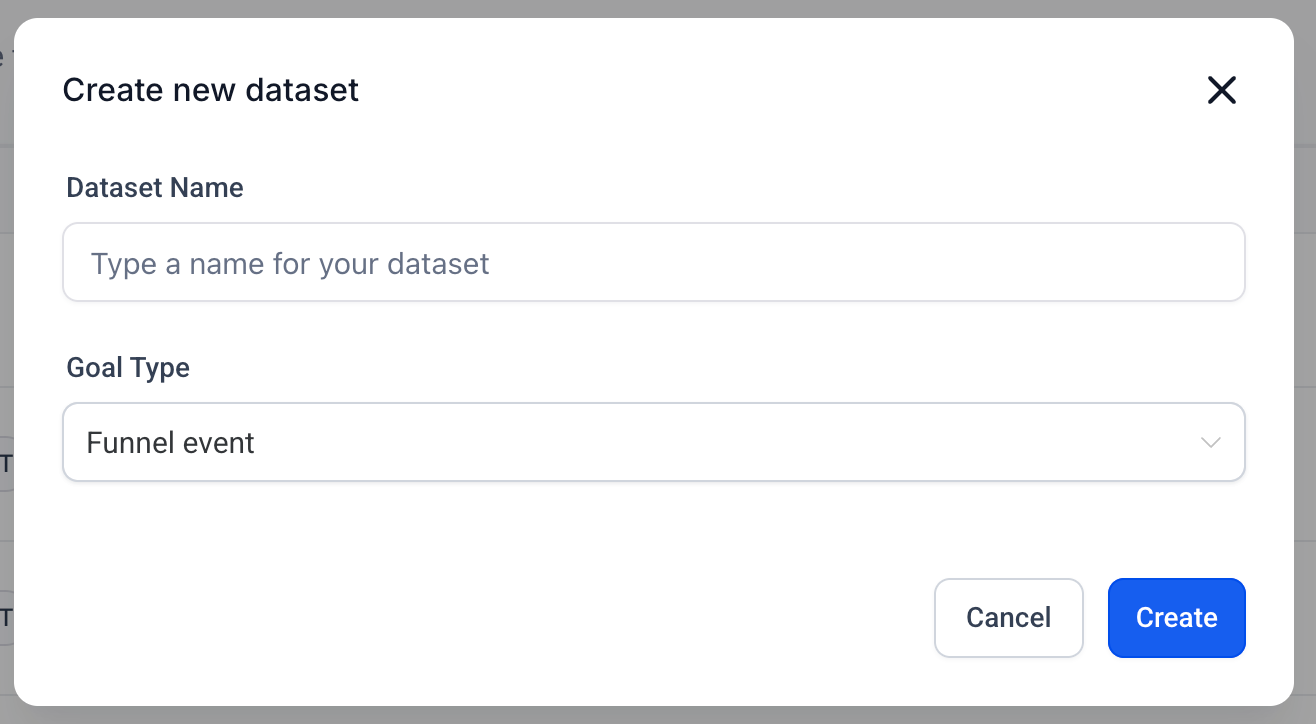Select the 'Funnel event' value text

[171, 442]
